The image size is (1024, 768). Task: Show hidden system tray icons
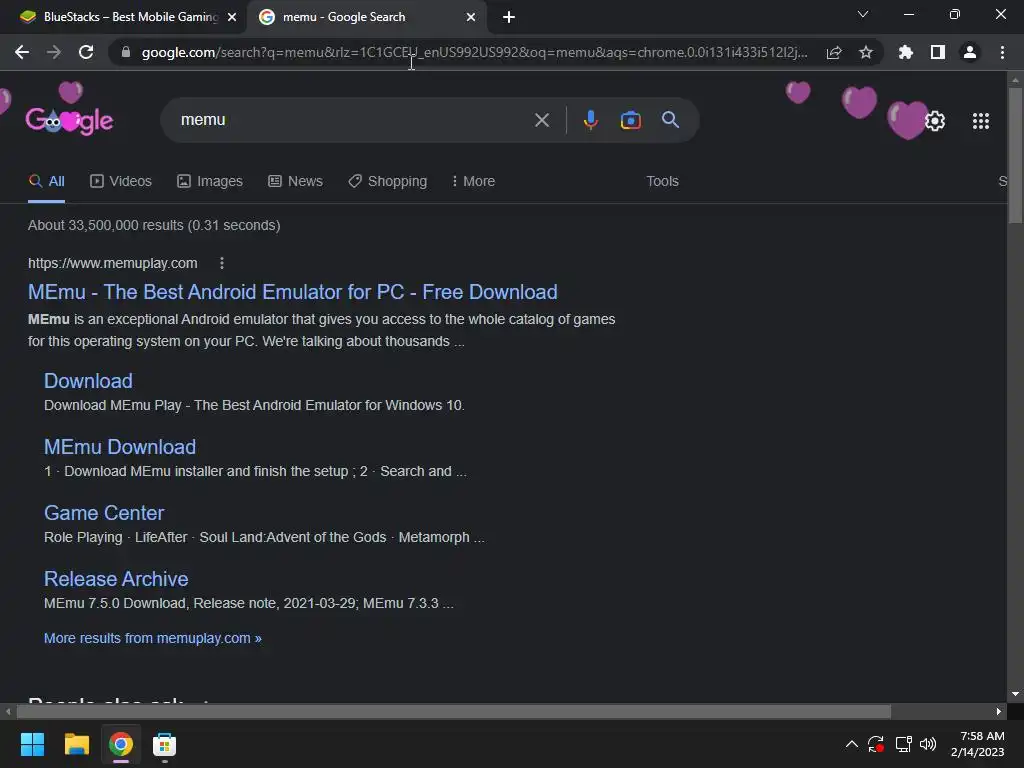click(852, 744)
